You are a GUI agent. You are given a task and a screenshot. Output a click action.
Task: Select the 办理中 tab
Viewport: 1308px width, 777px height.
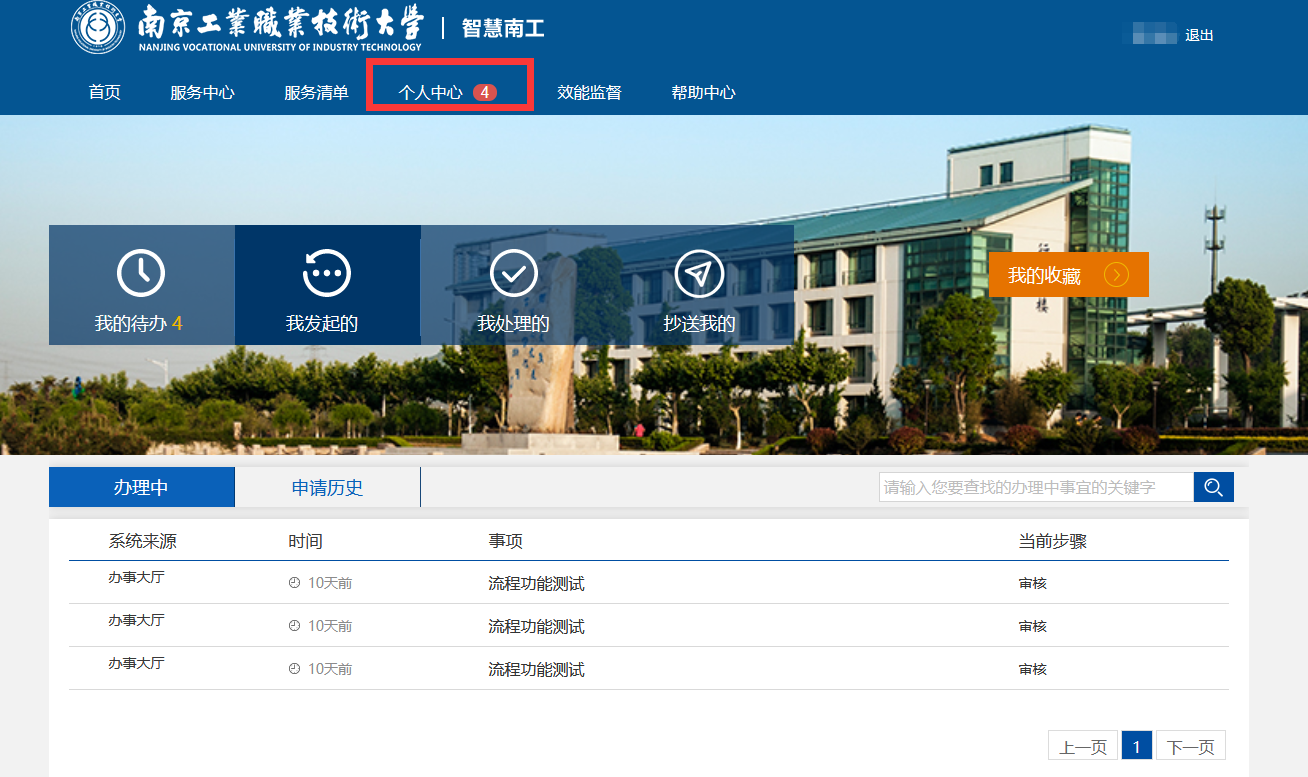[x=141, y=488]
